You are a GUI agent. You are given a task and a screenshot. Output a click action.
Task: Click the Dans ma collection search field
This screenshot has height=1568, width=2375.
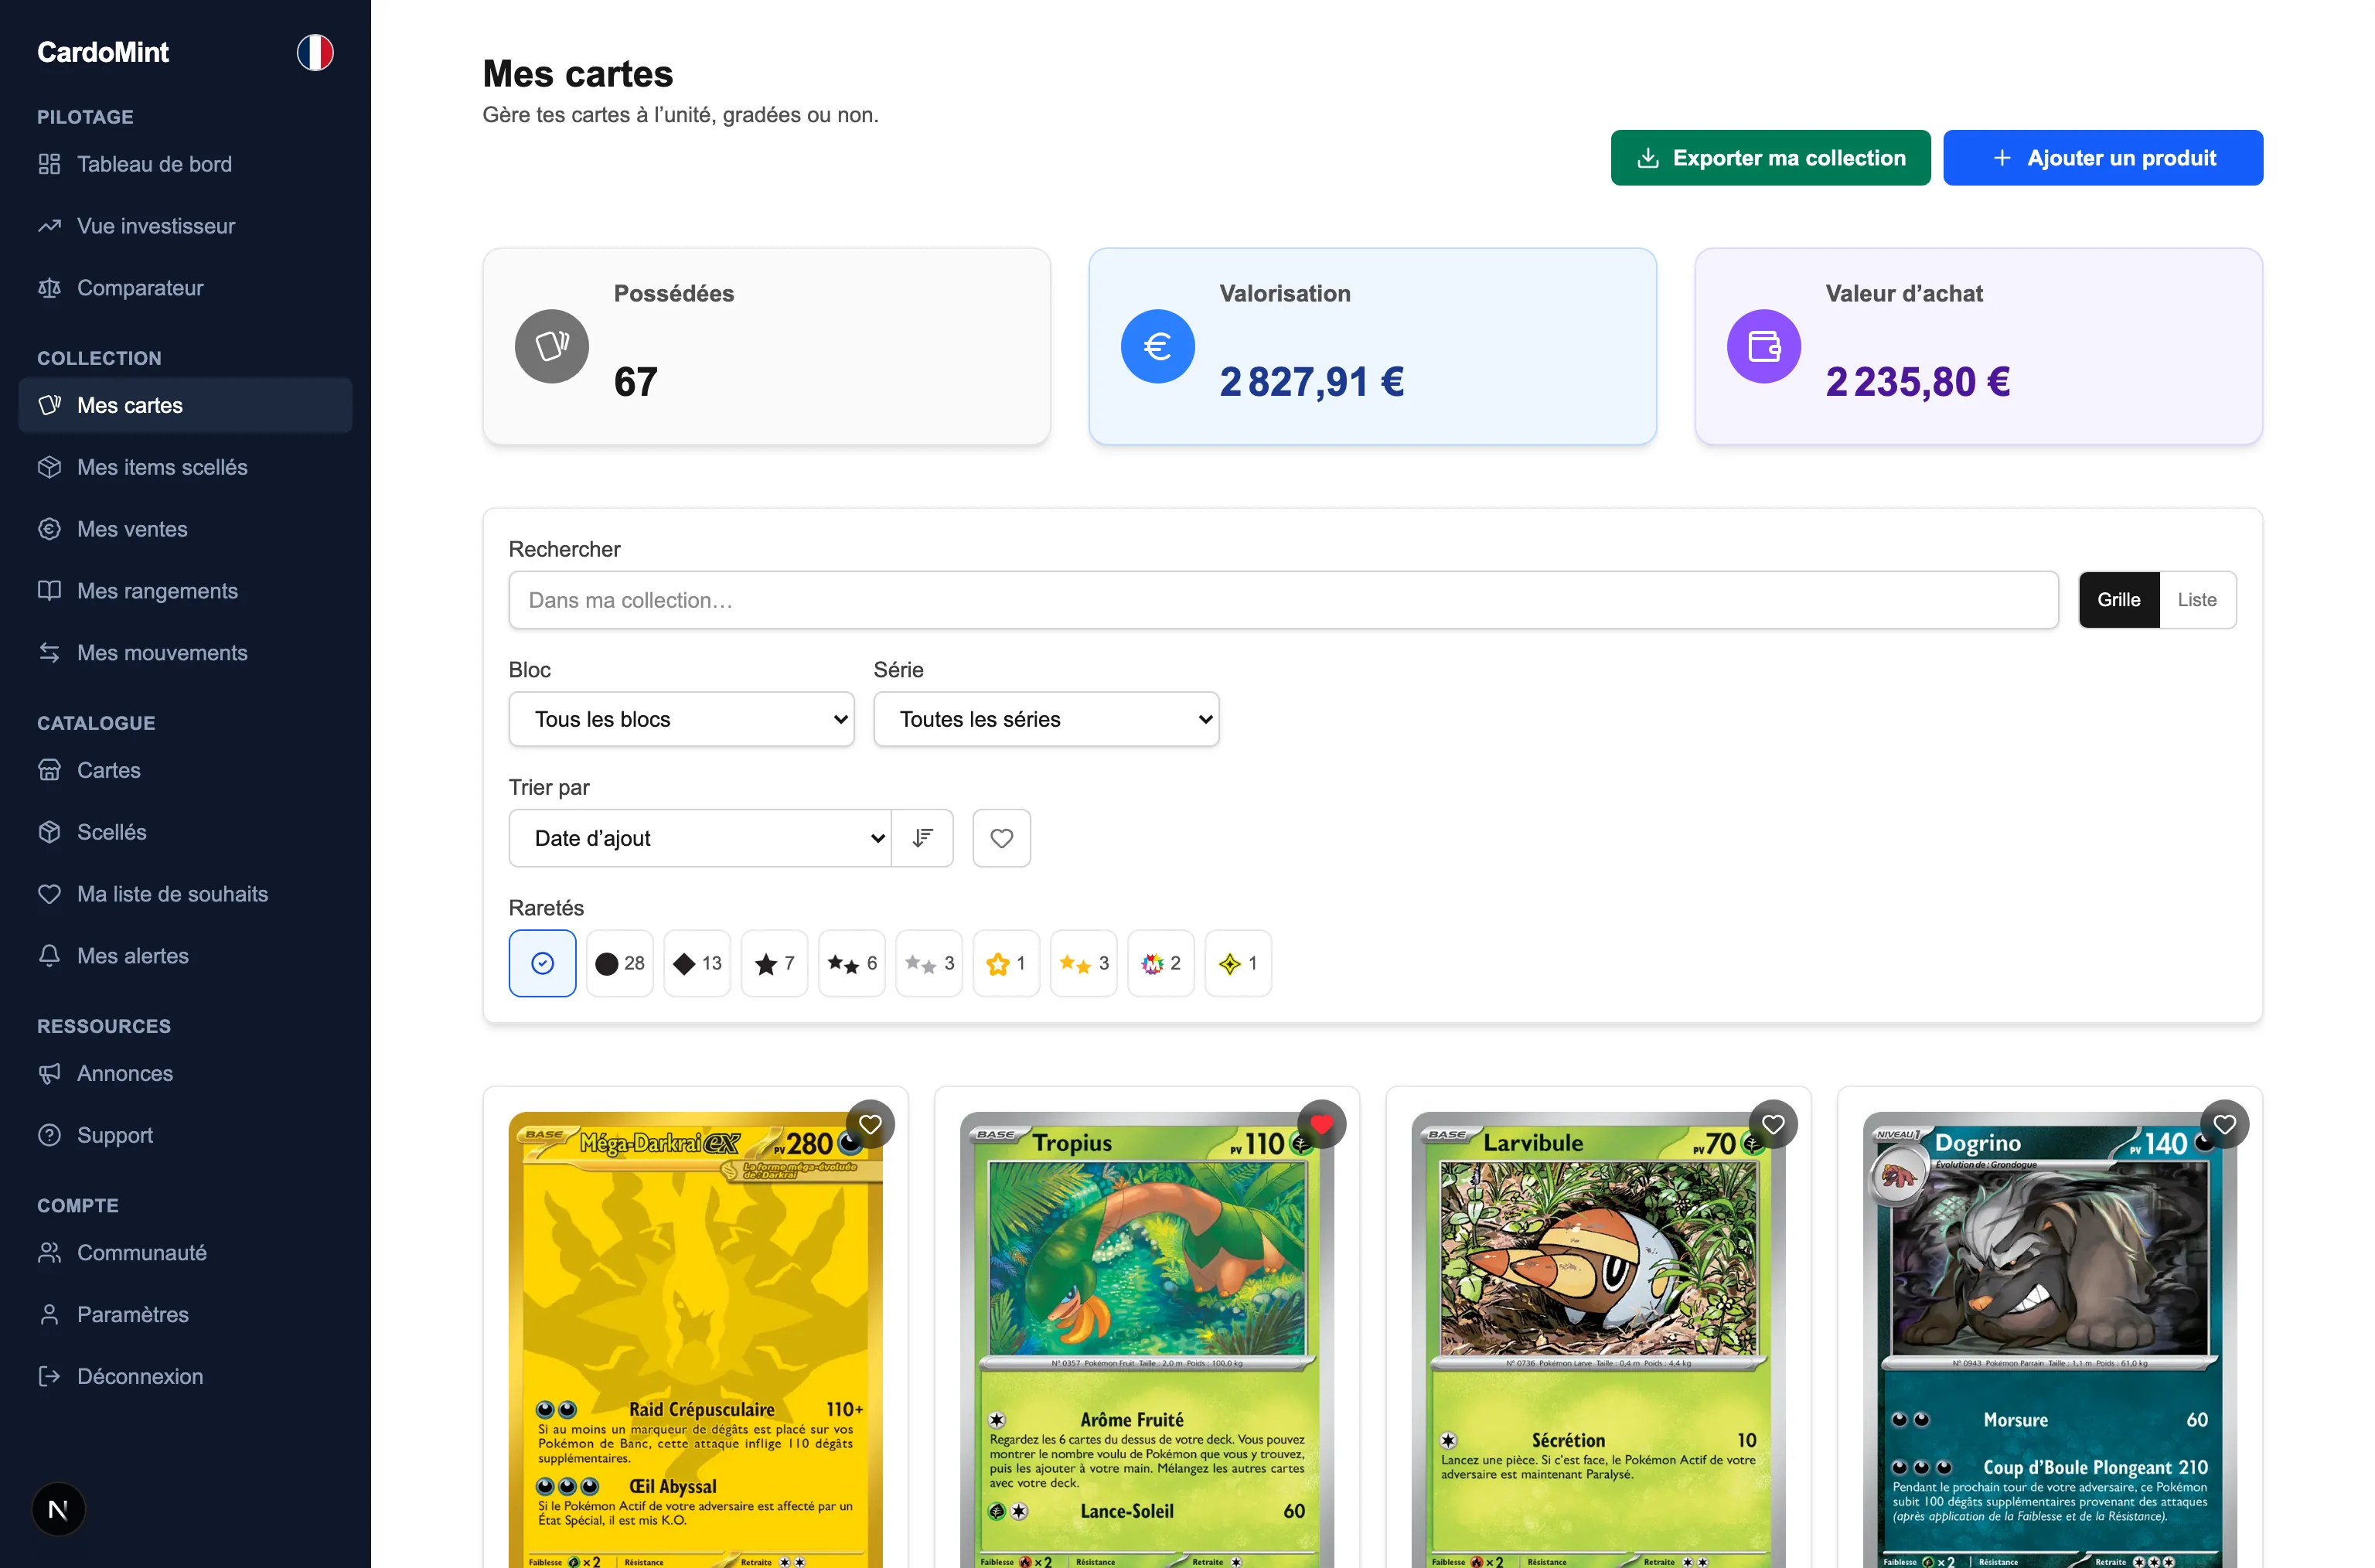pyautogui.click(x=1283, y=600)
